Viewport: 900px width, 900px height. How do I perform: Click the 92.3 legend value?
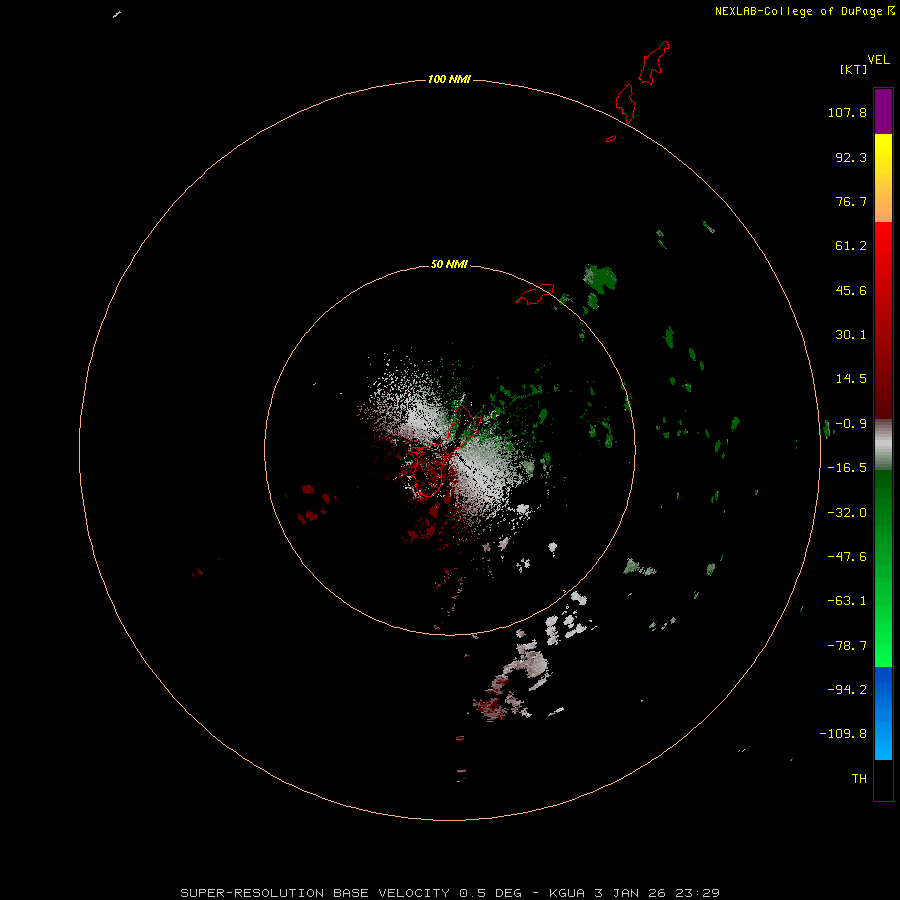[x=851, y=157]
